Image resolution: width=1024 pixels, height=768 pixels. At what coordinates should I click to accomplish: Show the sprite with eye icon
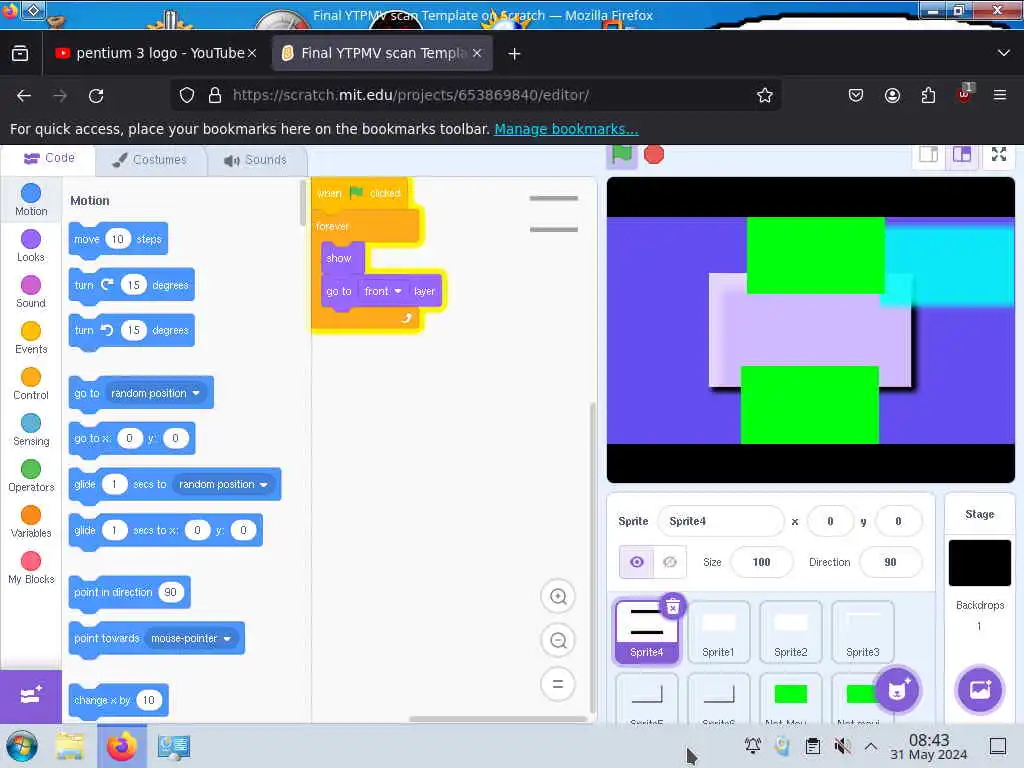pyautogui.click(x=637, y=562)
